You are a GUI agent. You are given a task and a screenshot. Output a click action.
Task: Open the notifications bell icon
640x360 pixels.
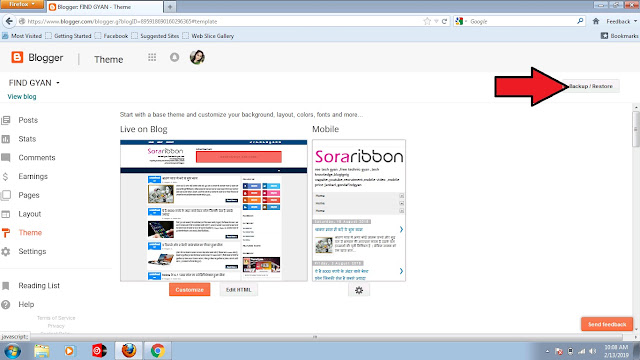pos(174,58)
